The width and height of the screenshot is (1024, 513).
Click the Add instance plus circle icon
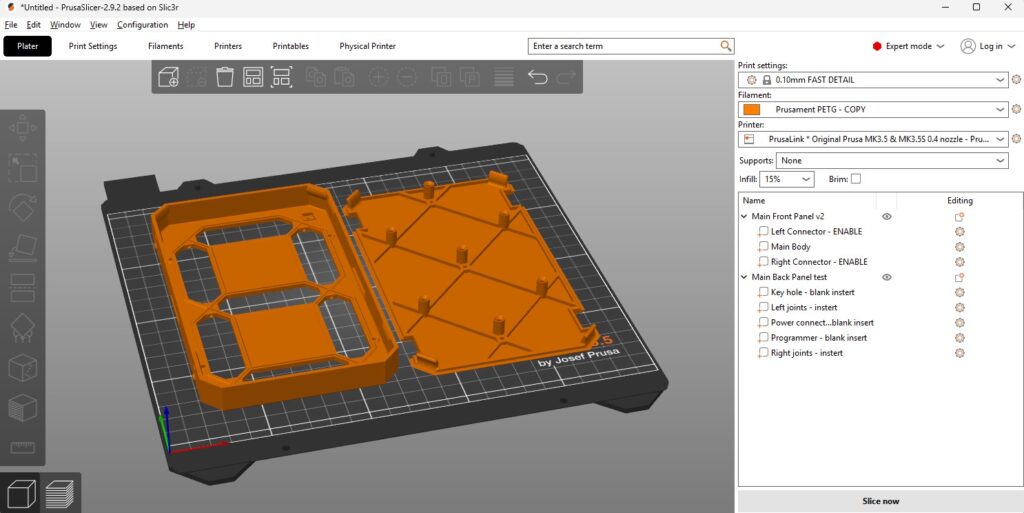pos(379,77)
